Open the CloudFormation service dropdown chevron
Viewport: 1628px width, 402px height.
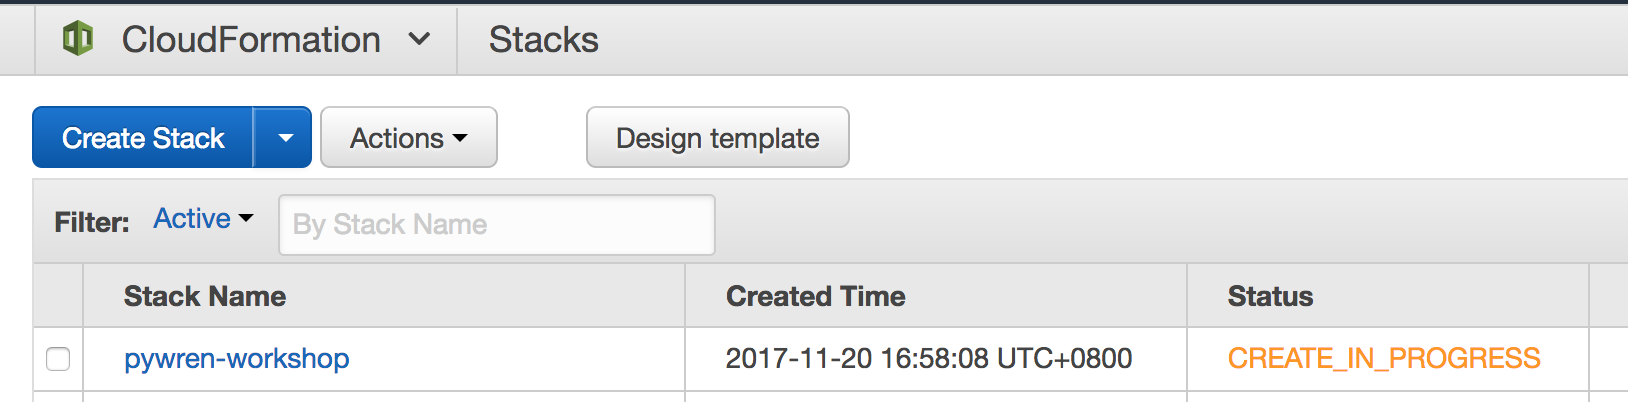(x=420, y=40)
